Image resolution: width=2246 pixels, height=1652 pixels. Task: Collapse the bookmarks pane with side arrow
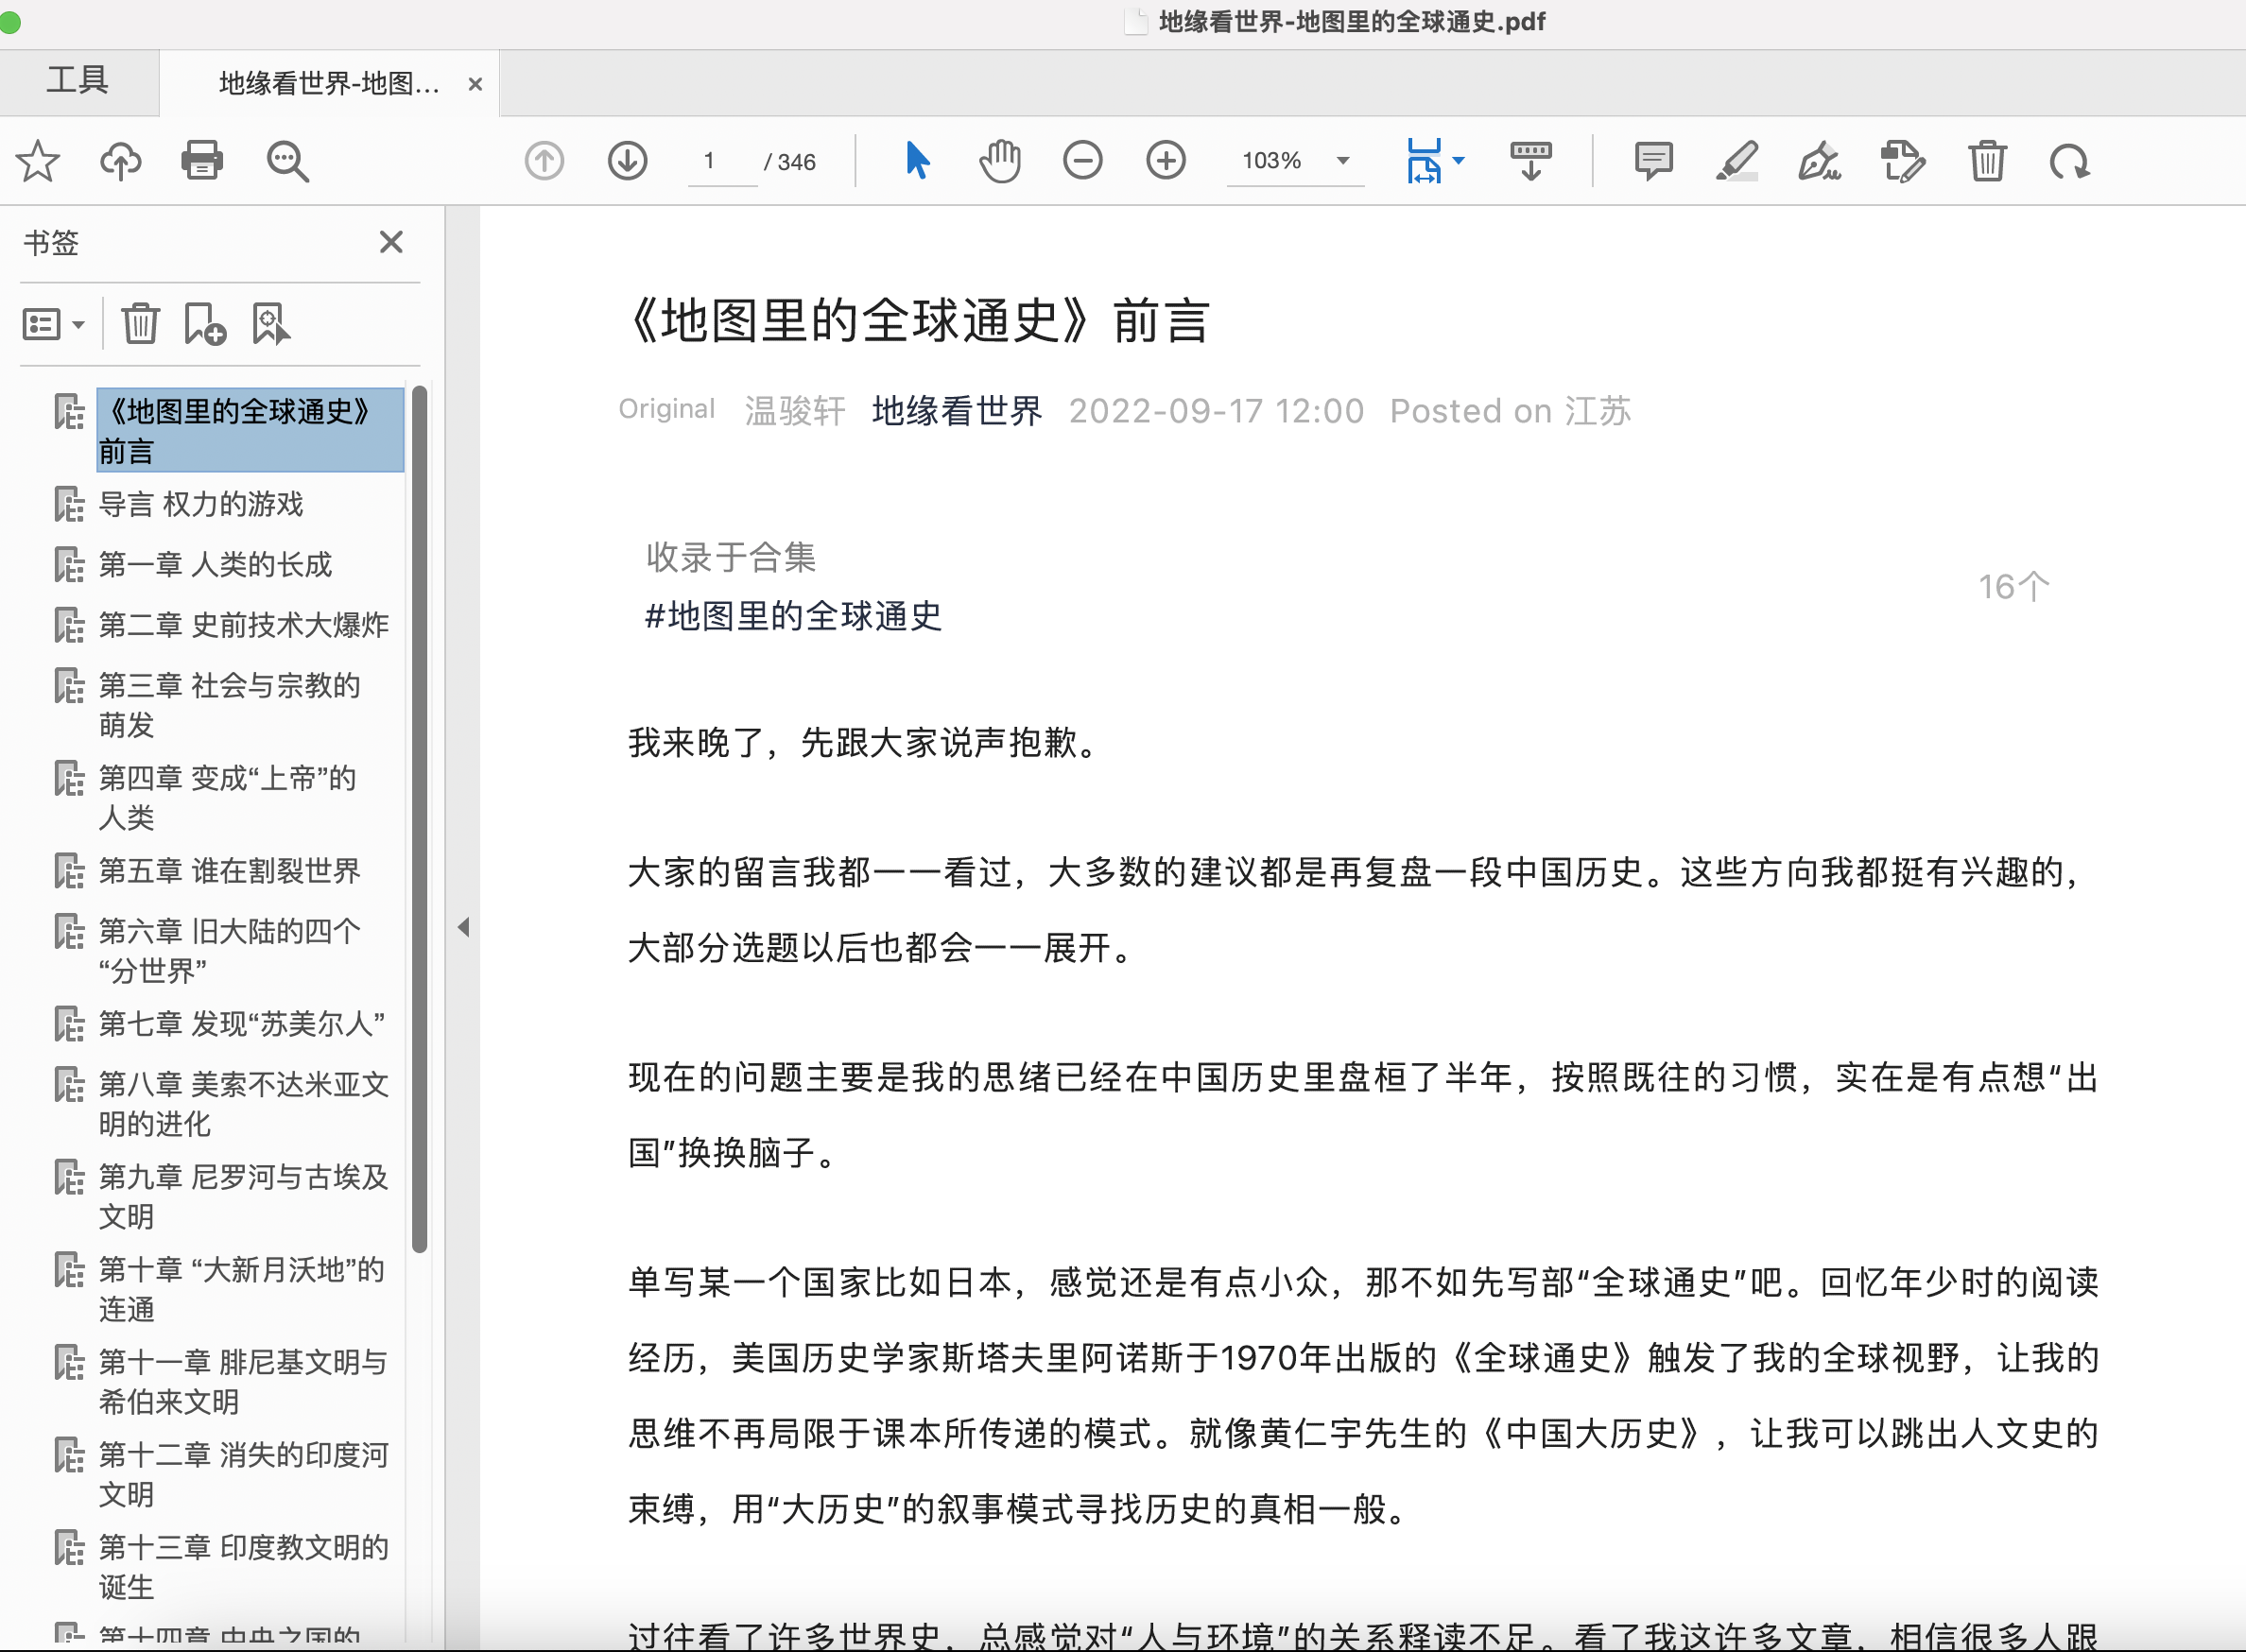(x=463, y=927)
